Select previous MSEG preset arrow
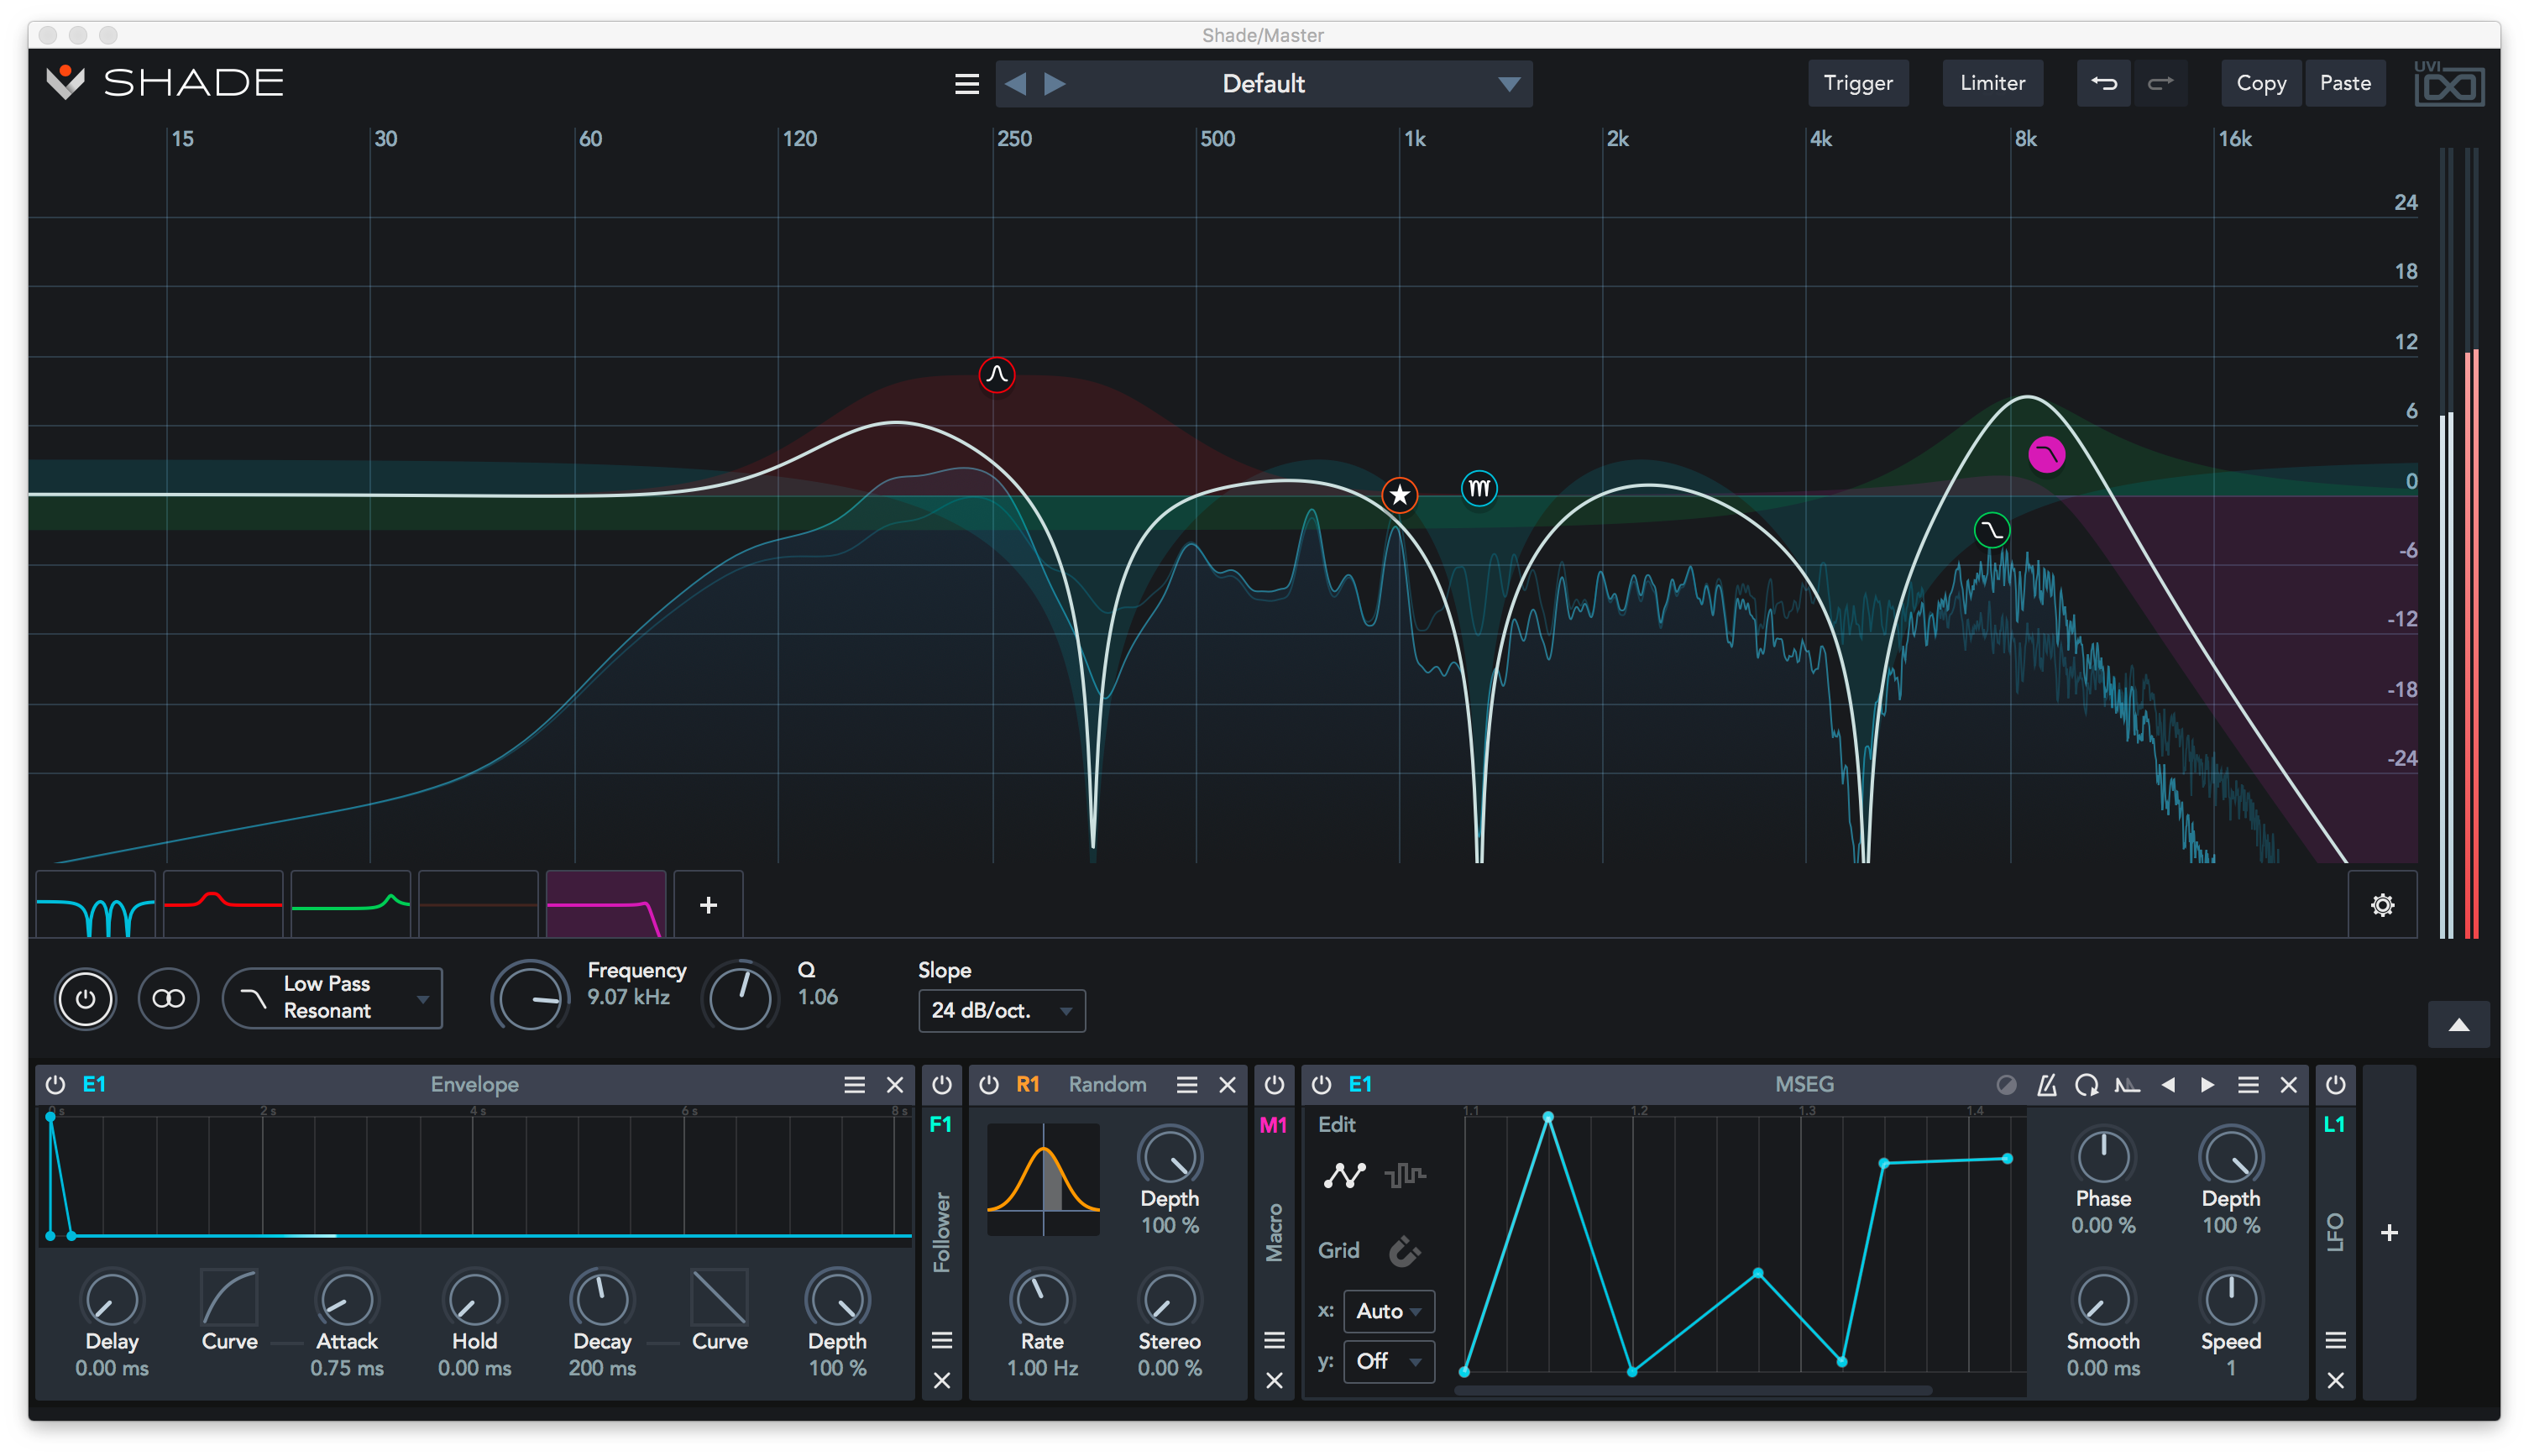 tap(2167, 1085)
